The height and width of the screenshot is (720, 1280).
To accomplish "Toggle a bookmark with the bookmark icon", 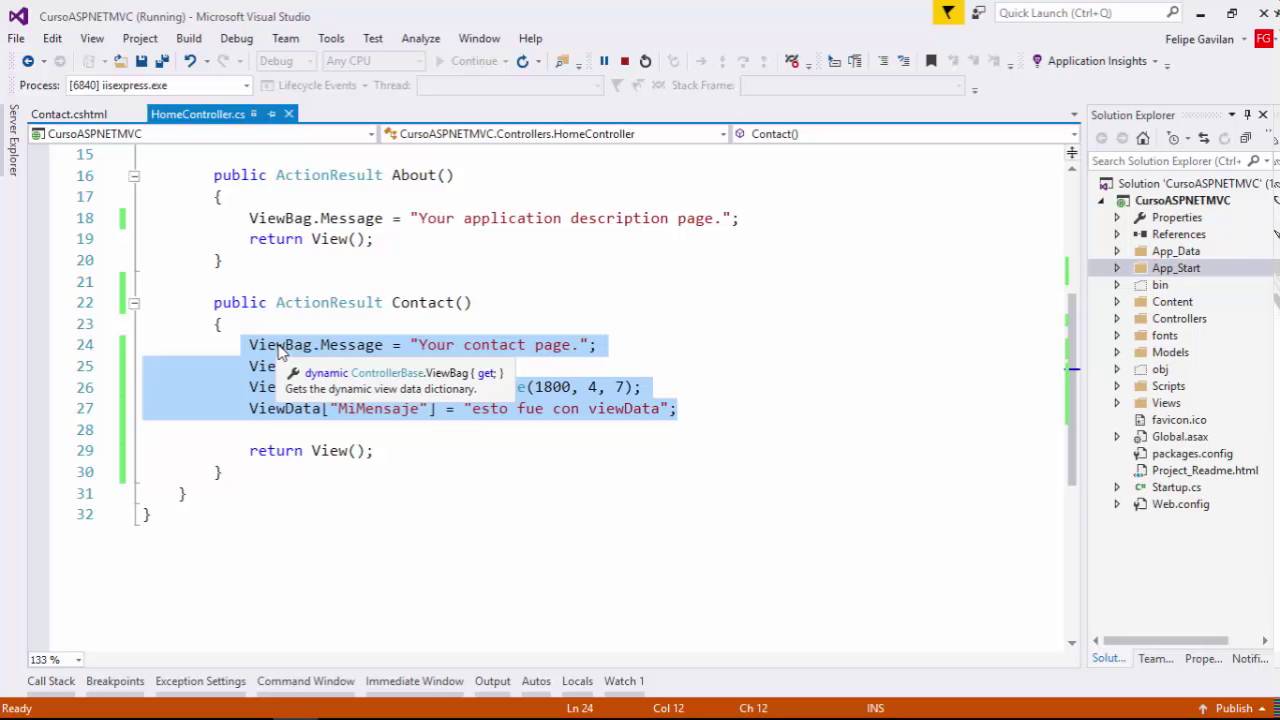I will coord(931,61).
